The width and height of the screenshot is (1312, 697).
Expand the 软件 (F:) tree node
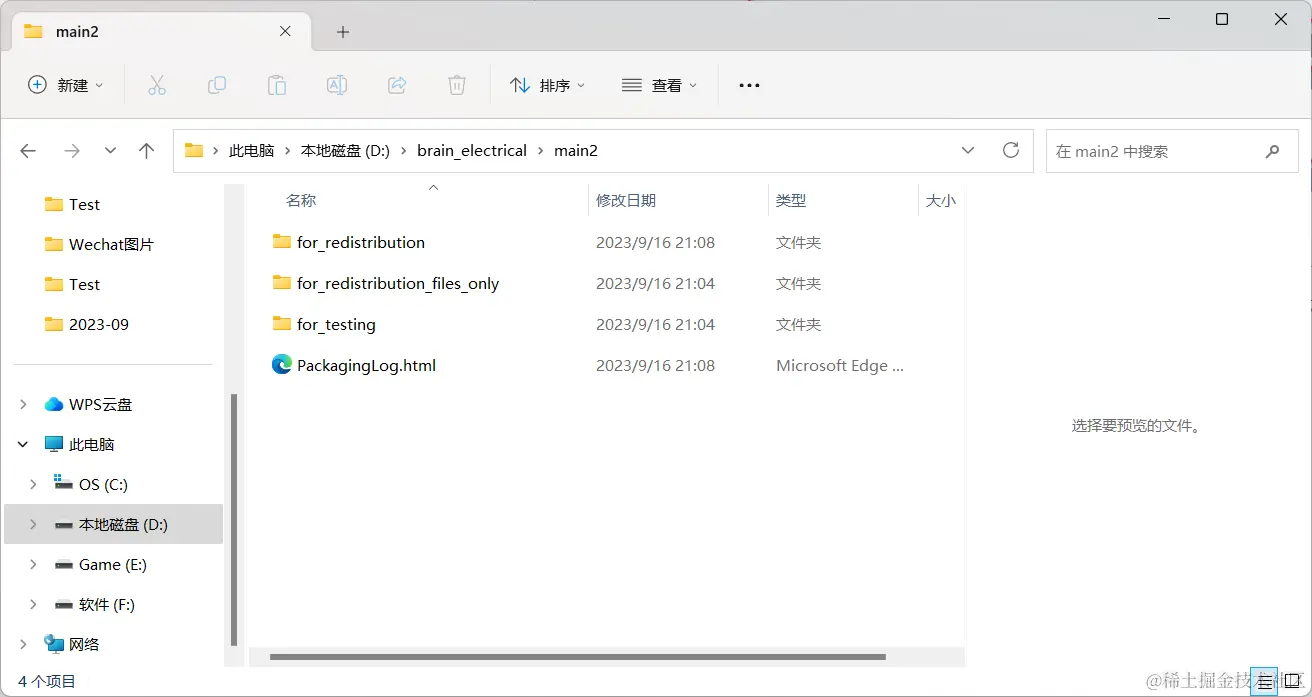pyautogui.click(x=33, y=604)
